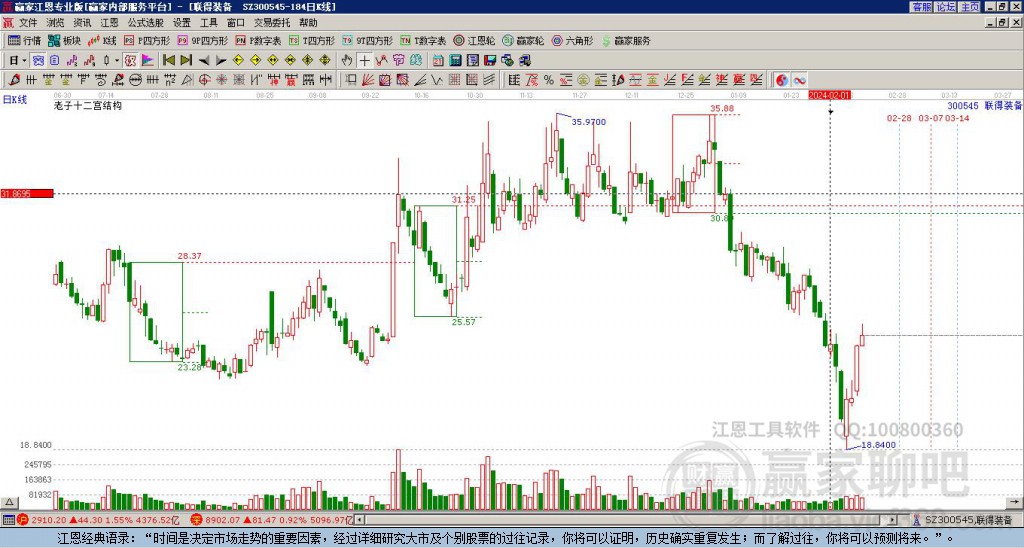Select the Gann fan lines tool
The height and width of the screenshot is (548, 1024).
368,80
